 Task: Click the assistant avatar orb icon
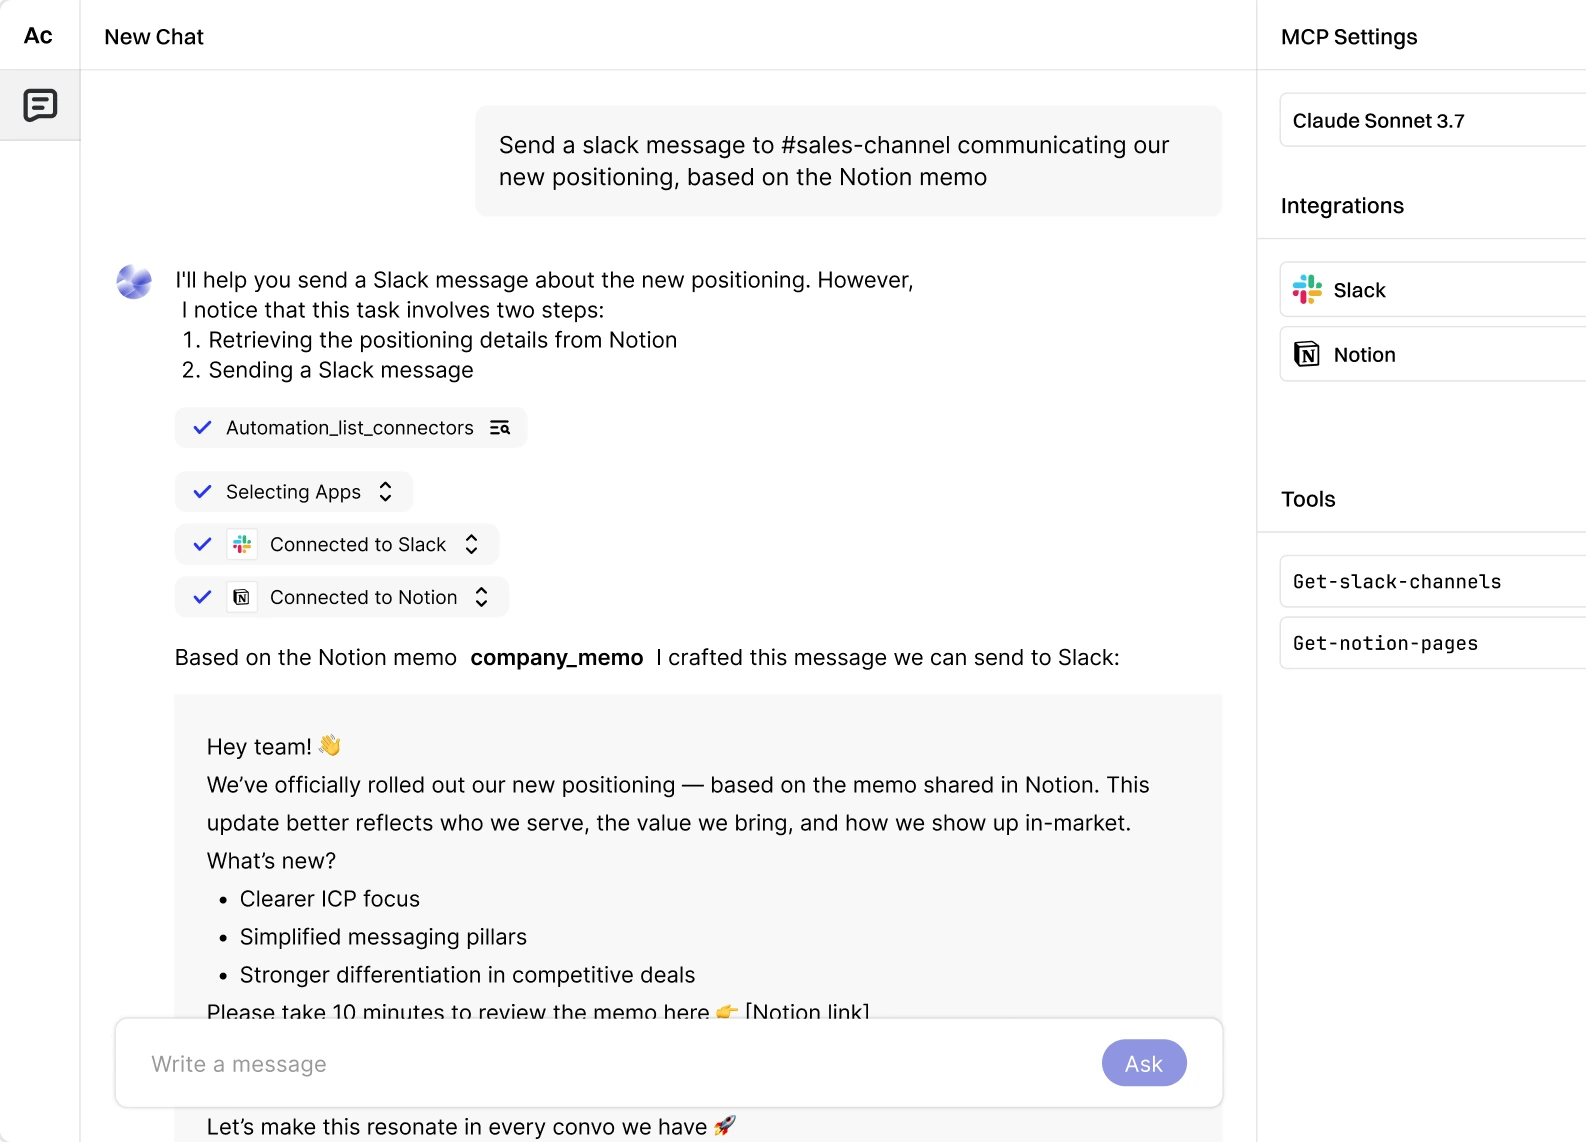click(134, 282)
